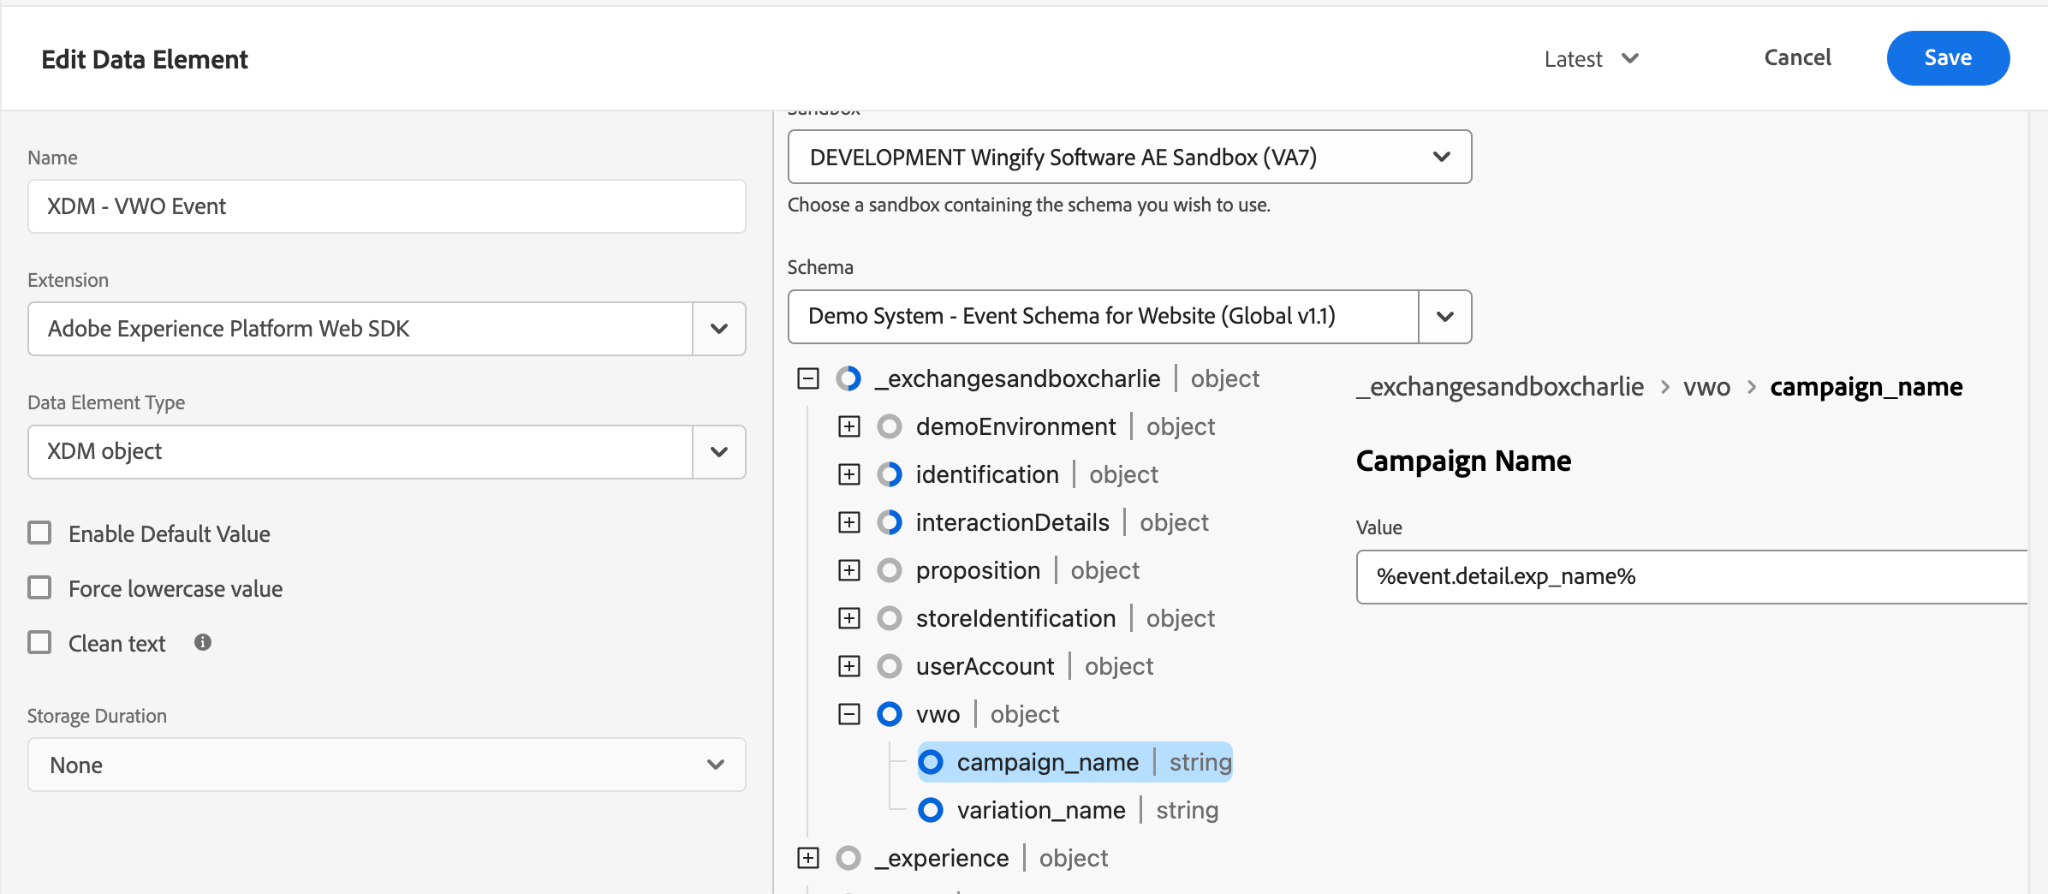
Task: Toggle the Clean text checkbox
Action: [x=40, y=642]
